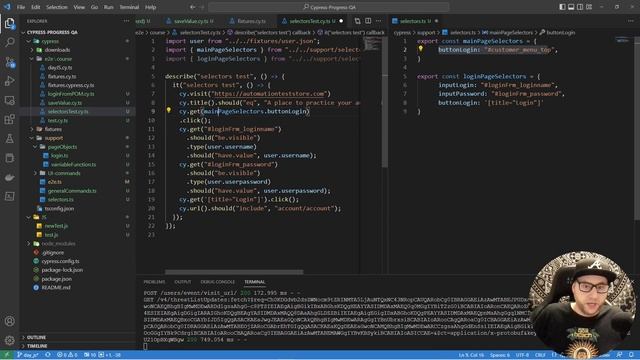Switch to the OUTPUT panel tab

coord(182,282)
